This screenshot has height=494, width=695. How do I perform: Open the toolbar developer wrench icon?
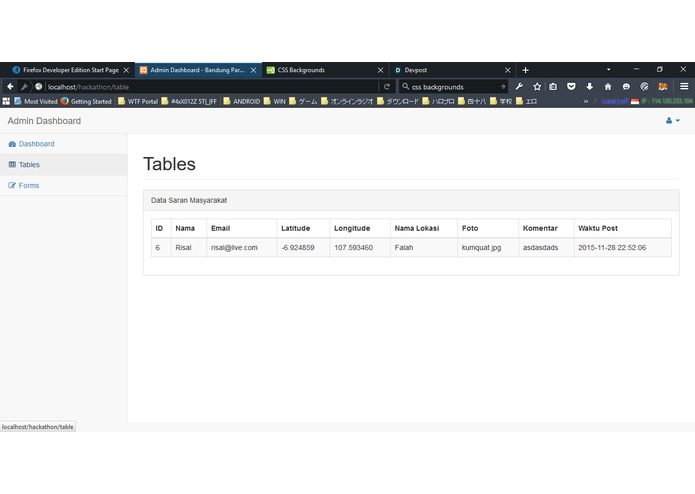coord(519,86)
